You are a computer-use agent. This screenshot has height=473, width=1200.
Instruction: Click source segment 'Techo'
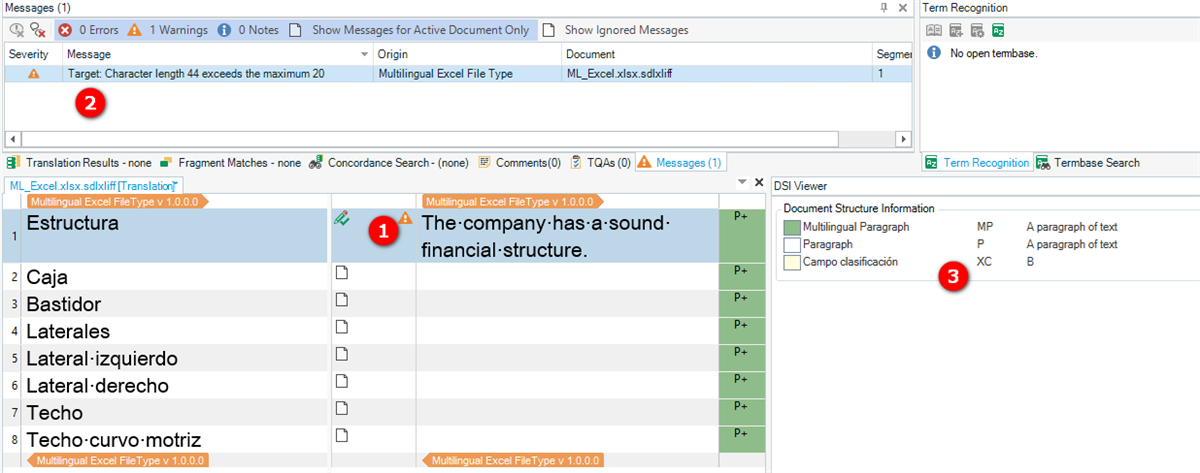[55, 412]
